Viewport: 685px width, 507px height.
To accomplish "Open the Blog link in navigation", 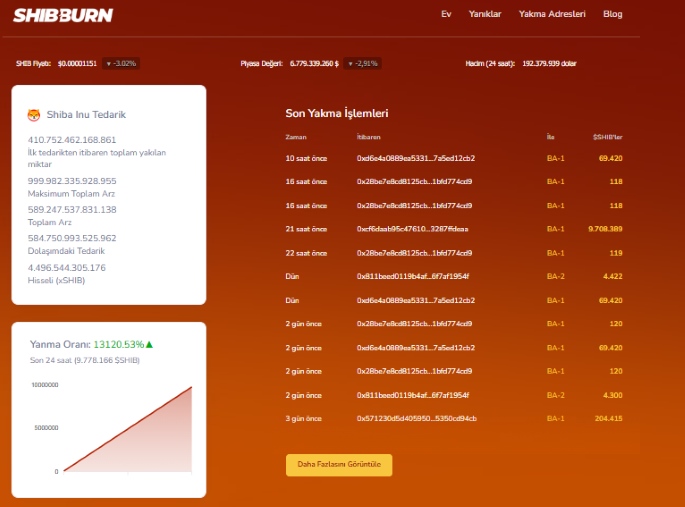I will click(612, 14).
